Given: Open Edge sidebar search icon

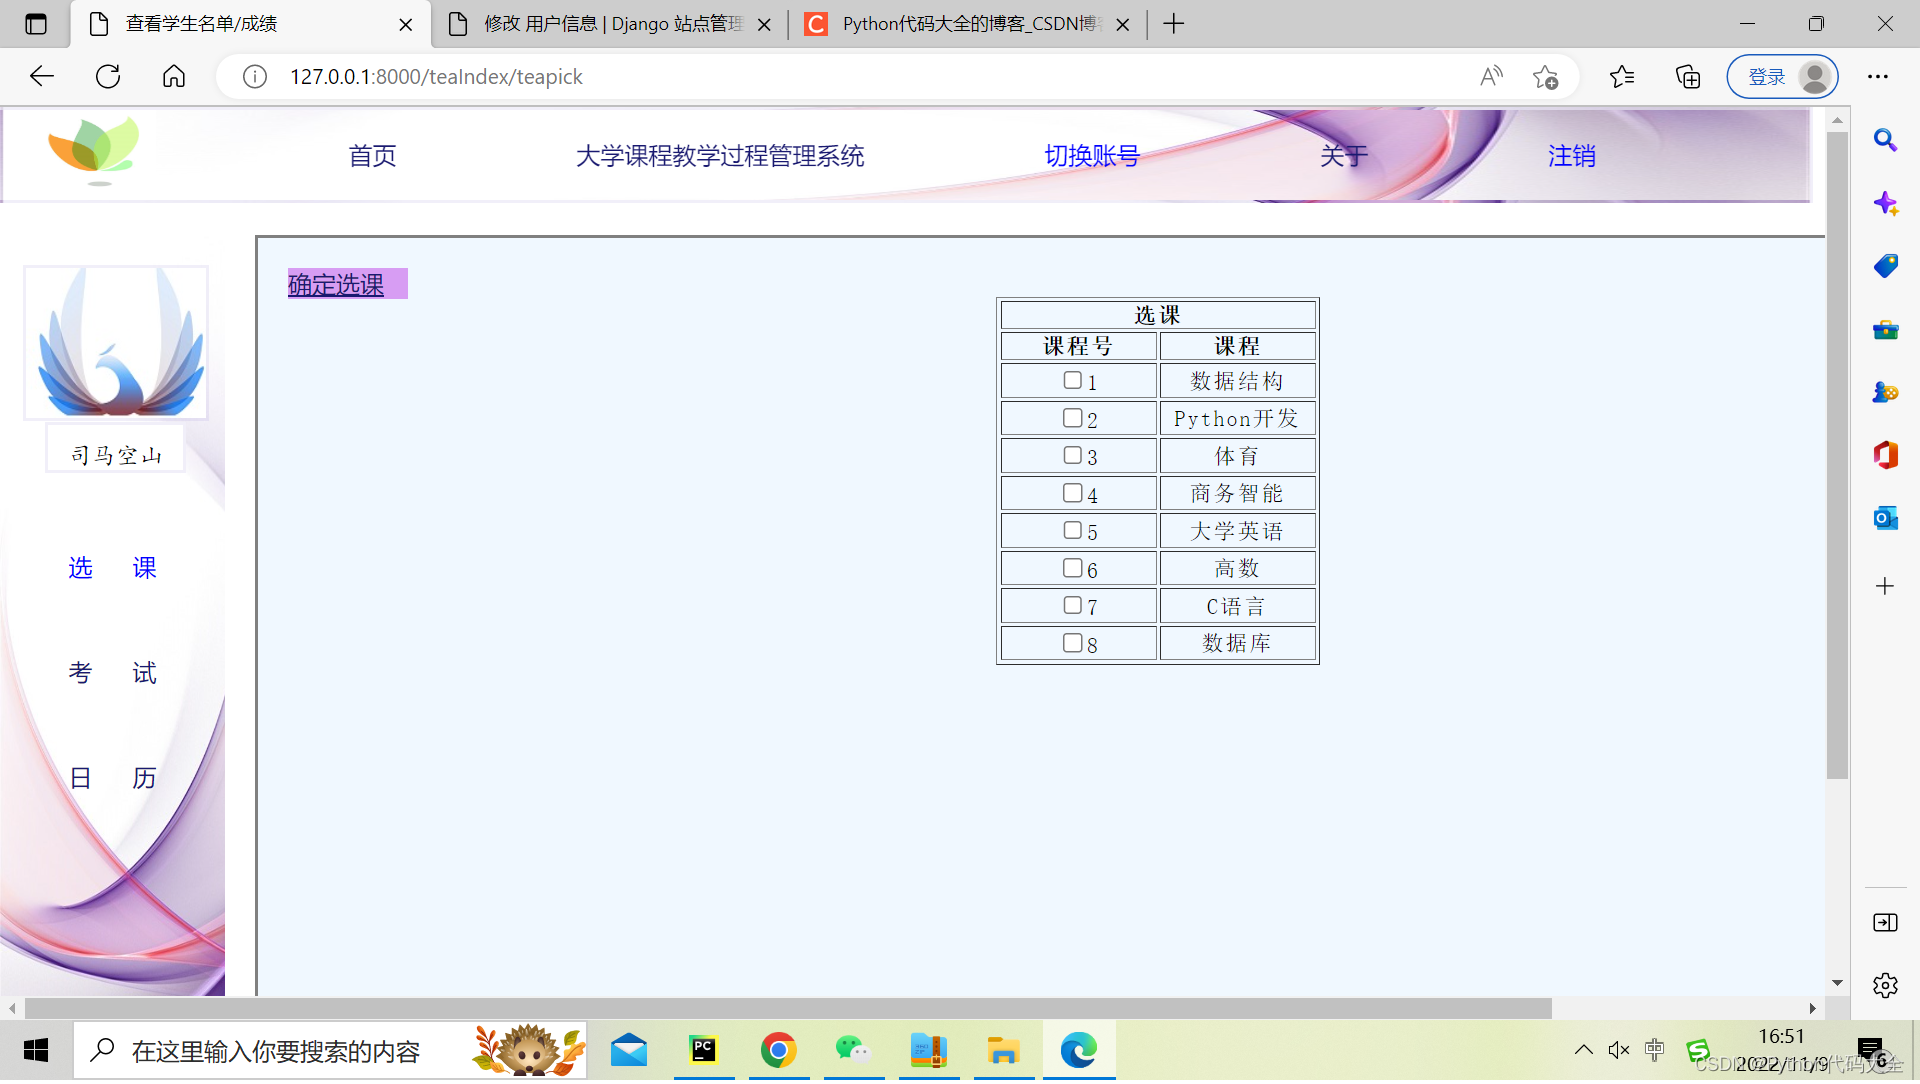Looking at the screenshot, I should 1885,140.
